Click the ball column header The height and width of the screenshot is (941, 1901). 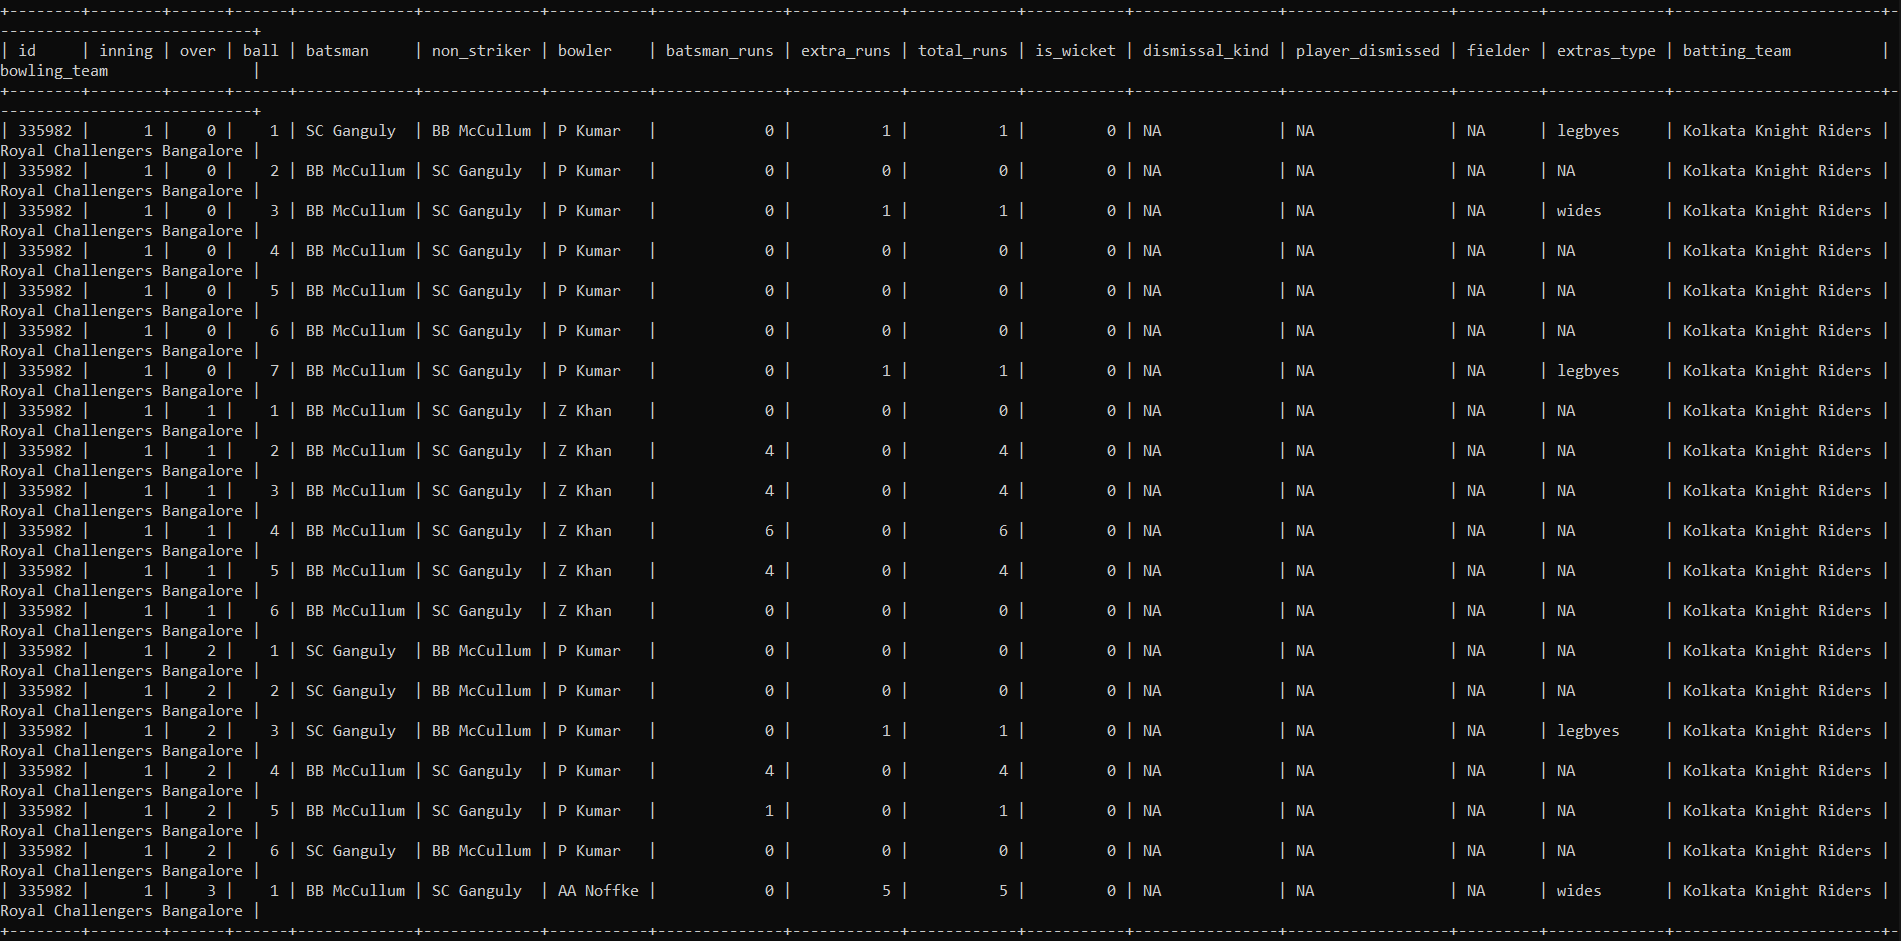coord(261,50)
